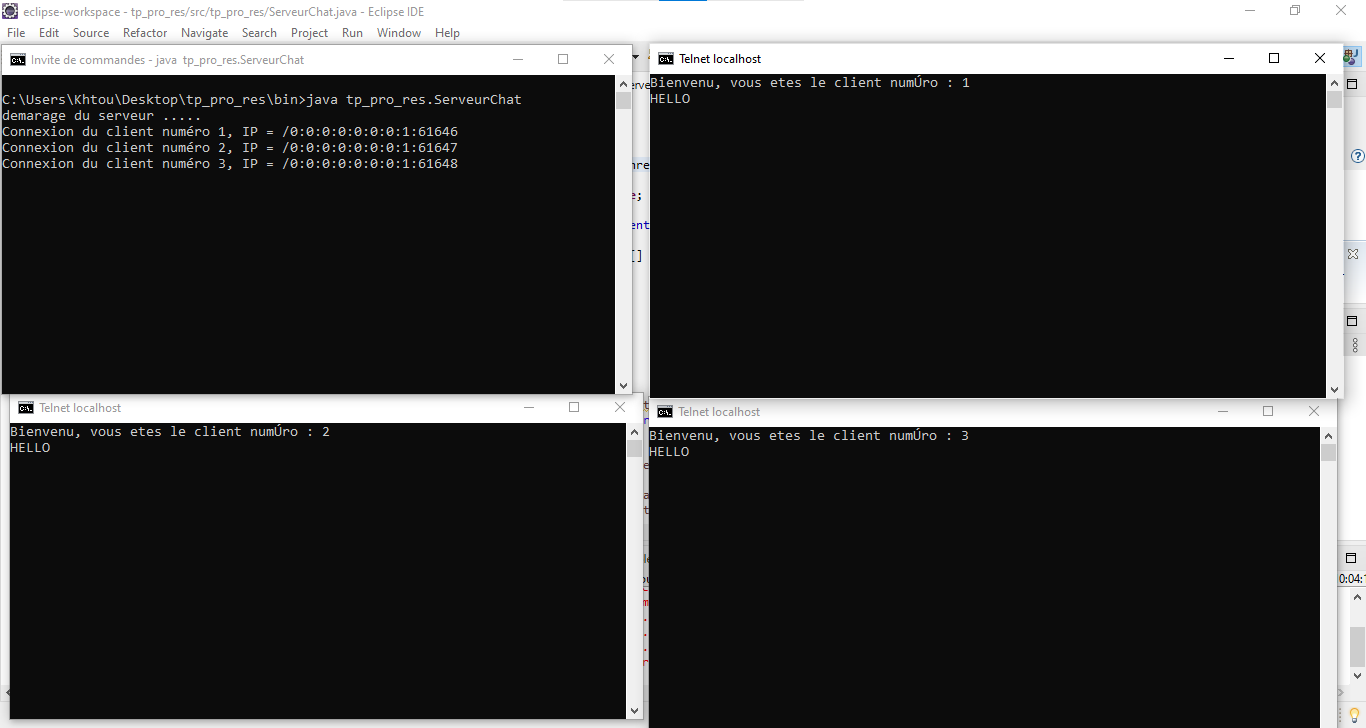Click the scroll-down arrow in client 2 Telnet window
Viewport: 1366px width, 728px height.
click(634, 710)
